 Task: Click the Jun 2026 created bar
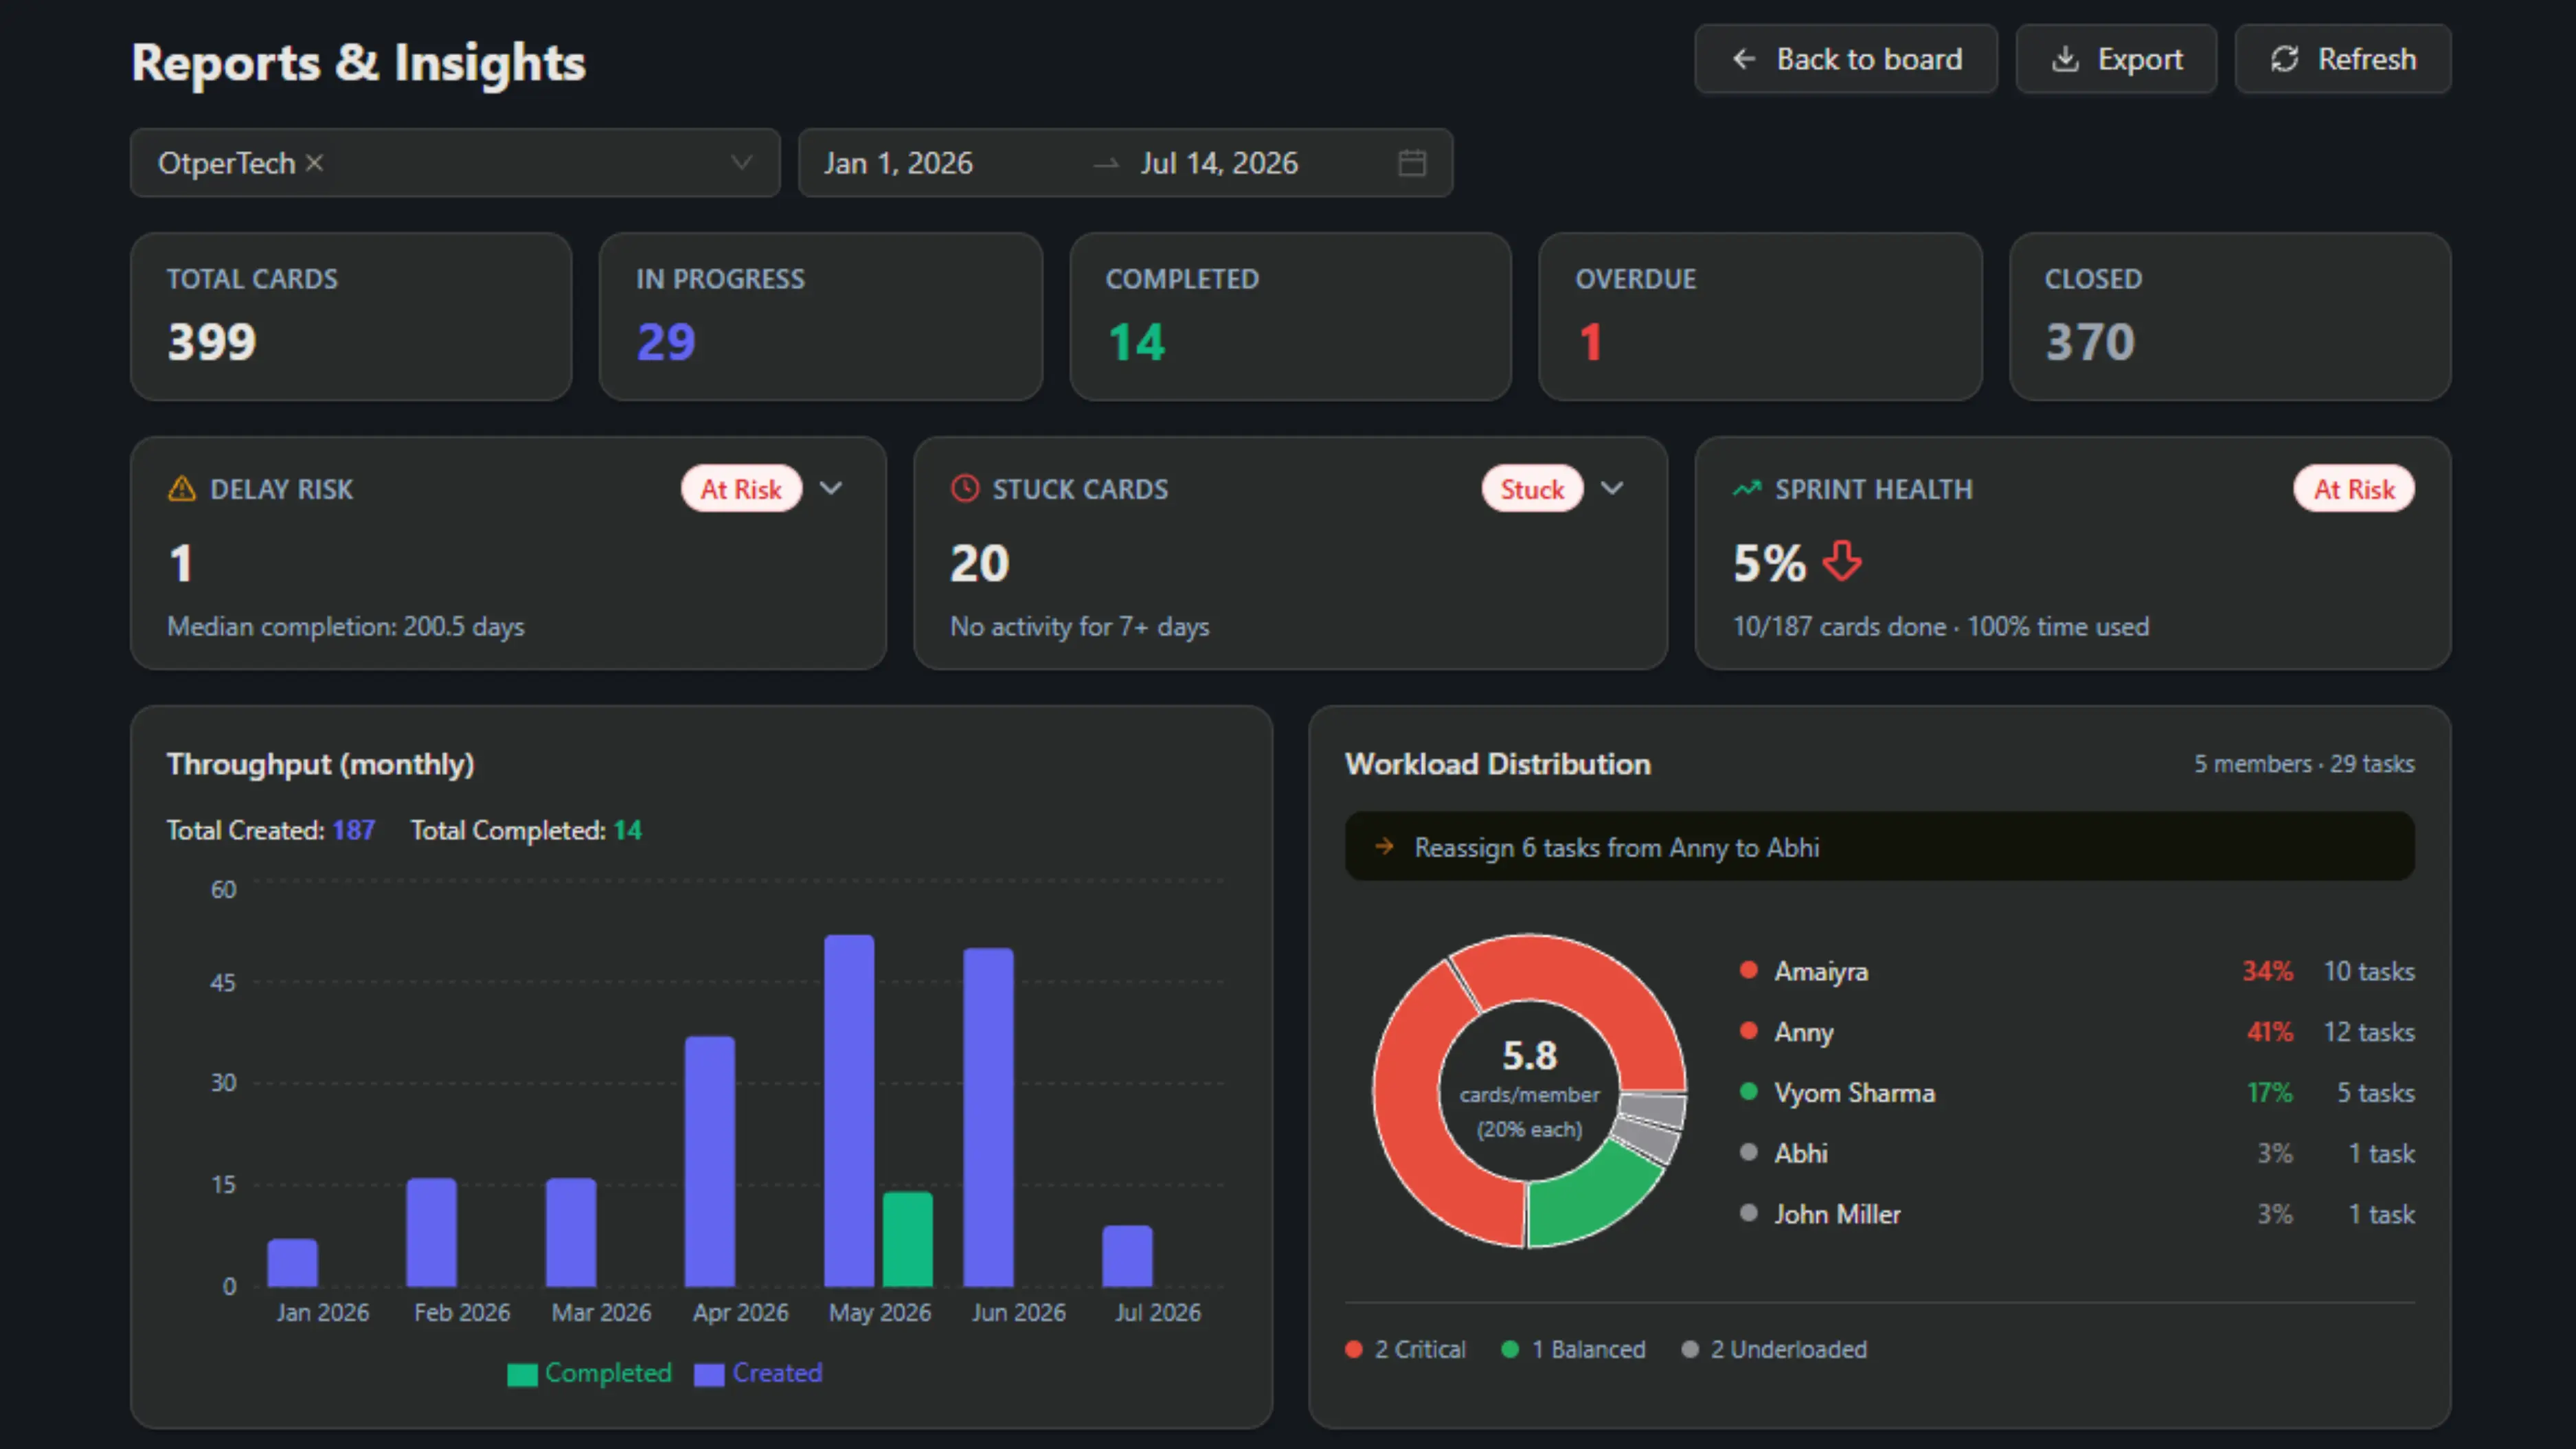988,1117
